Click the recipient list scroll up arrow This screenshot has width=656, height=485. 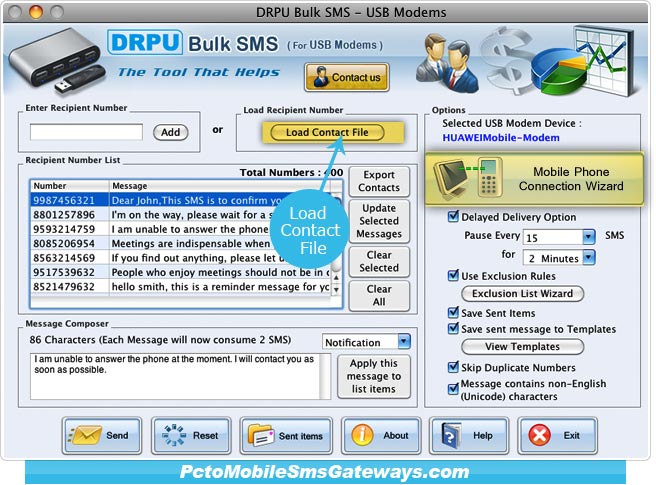point(336,277)
